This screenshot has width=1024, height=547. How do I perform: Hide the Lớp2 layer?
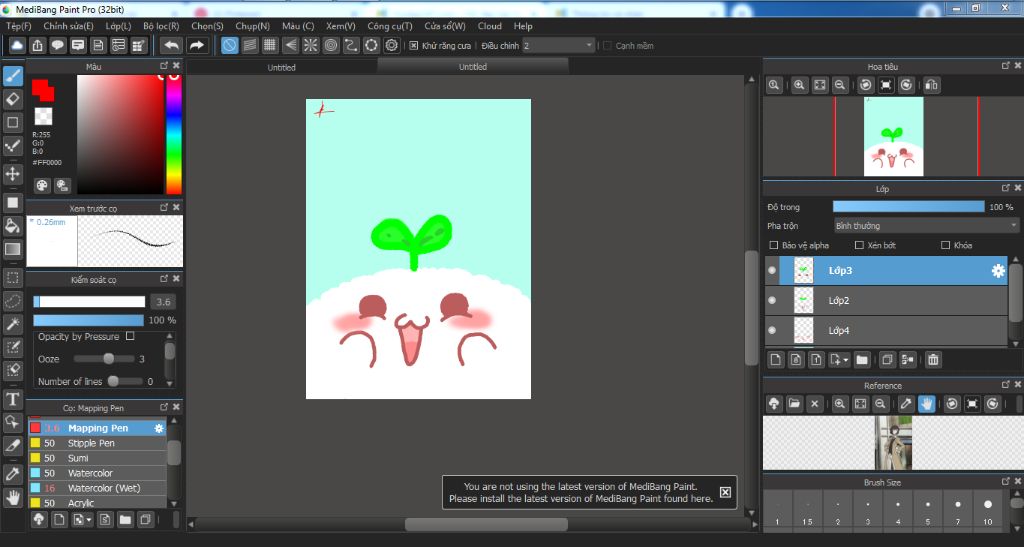click(772, 300)
